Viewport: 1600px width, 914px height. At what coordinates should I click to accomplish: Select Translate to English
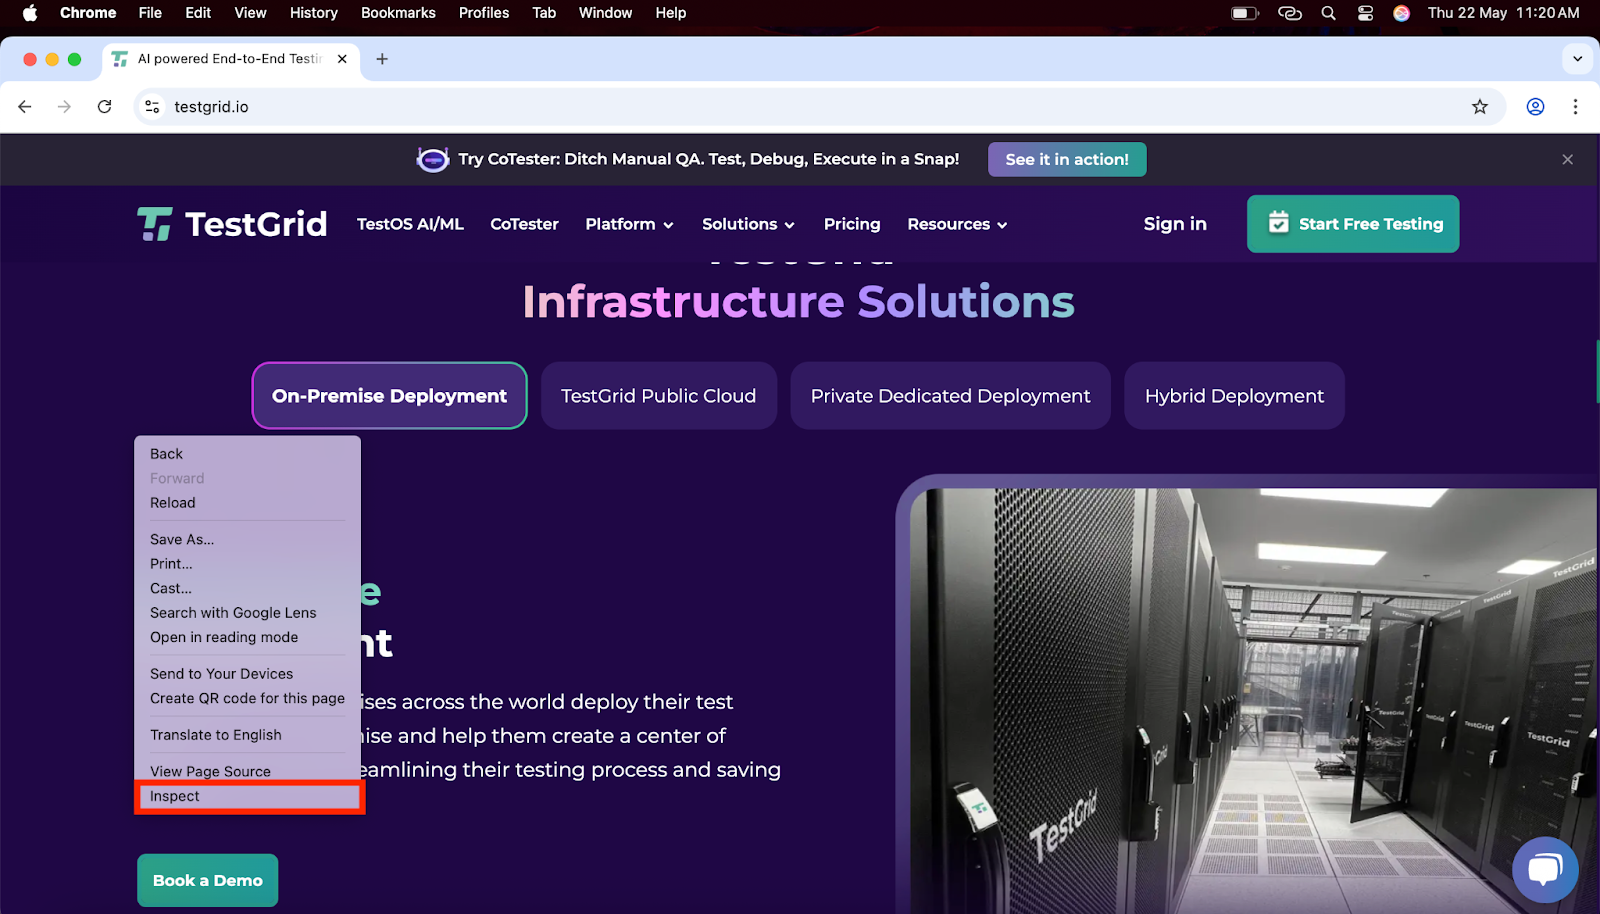click(248, 735)
